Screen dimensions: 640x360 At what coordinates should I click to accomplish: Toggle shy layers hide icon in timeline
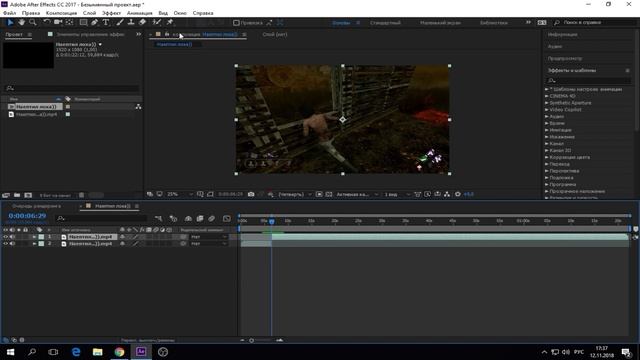[x=188, y=219]
